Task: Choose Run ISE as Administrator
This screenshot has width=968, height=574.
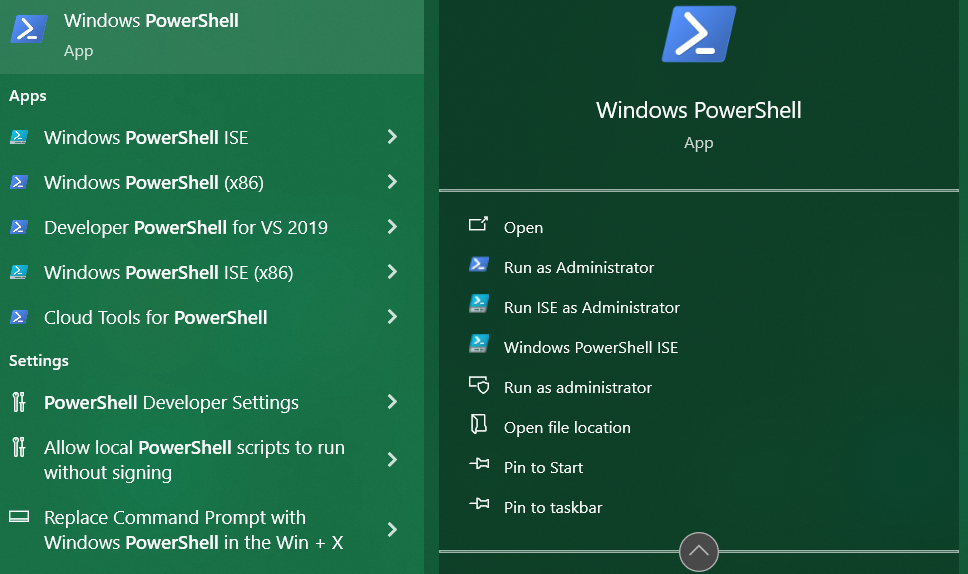Action: pyautogui.click(x=591, y=307)
